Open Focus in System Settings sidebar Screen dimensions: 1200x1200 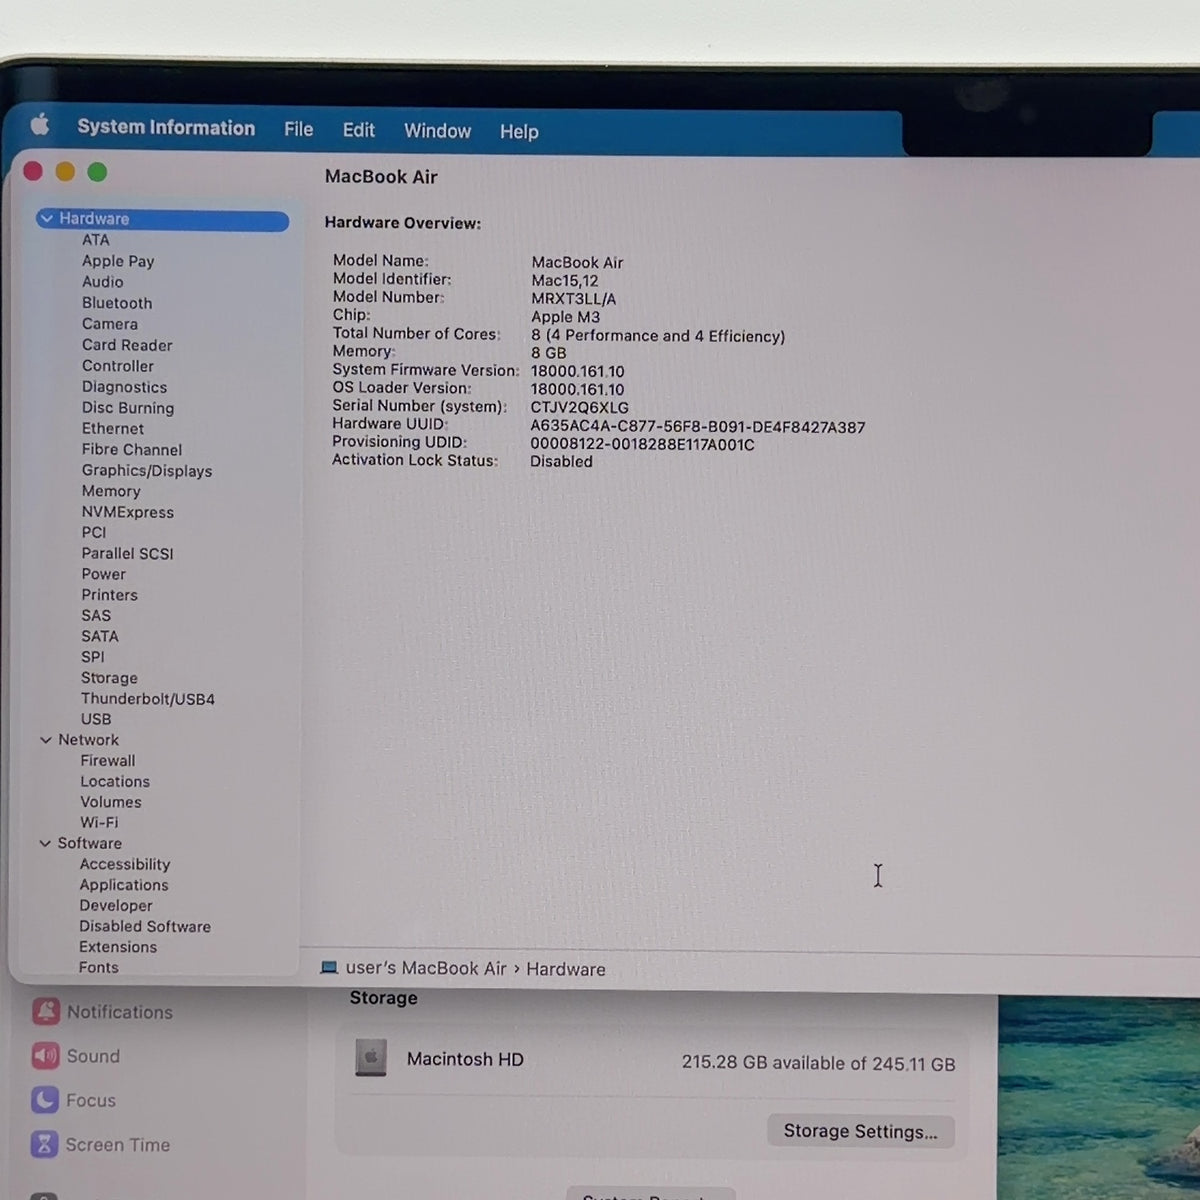point(74,1100)
